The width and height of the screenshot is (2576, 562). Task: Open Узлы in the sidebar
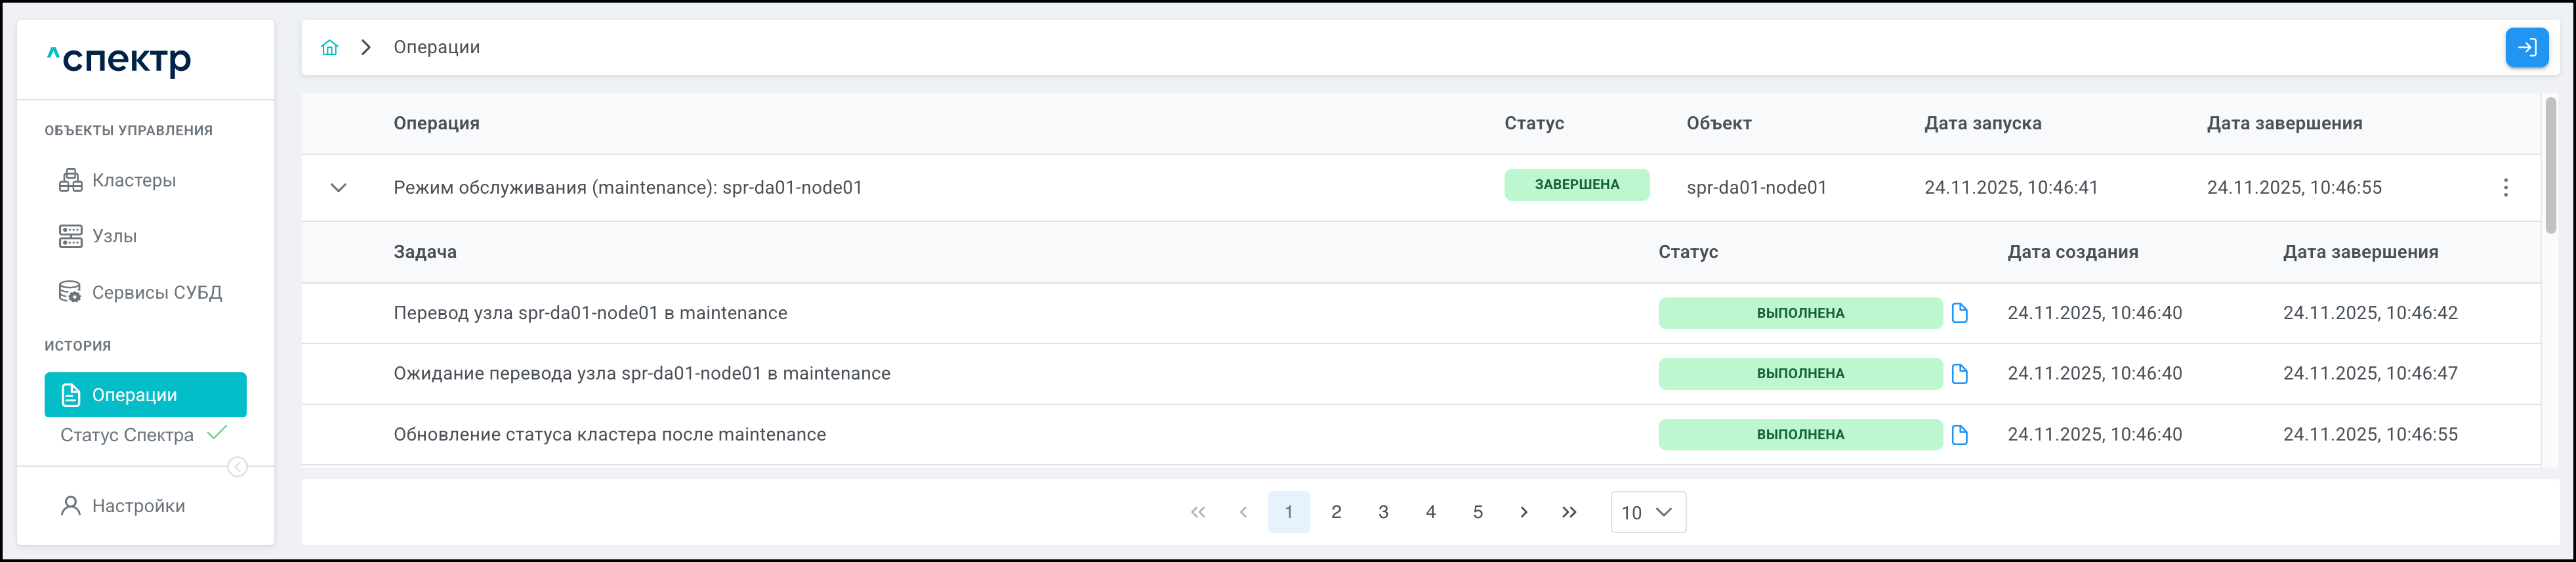tap(114, 236)
